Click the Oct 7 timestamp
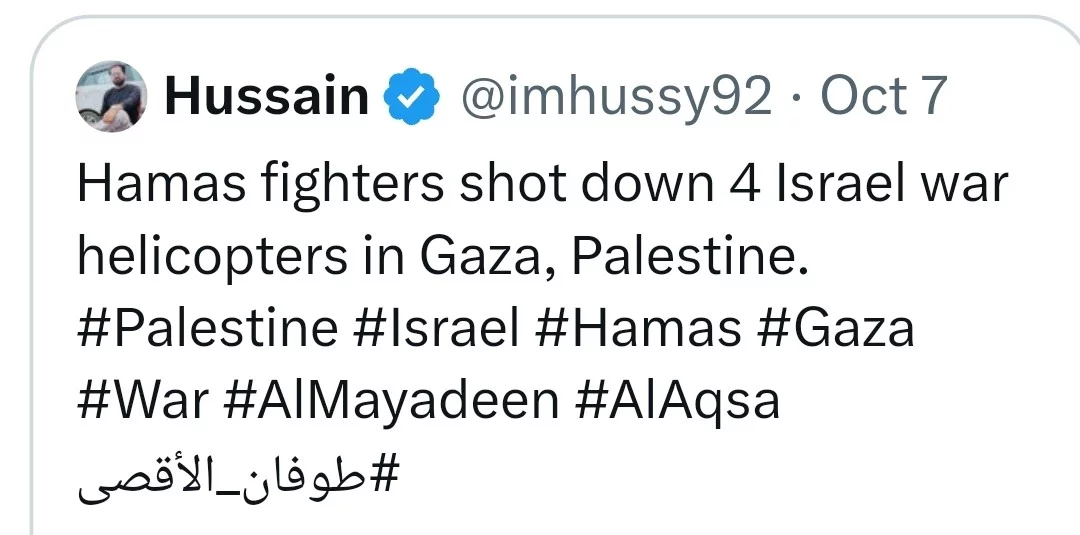Viewport: 1080px width, 535px height. 883,97
